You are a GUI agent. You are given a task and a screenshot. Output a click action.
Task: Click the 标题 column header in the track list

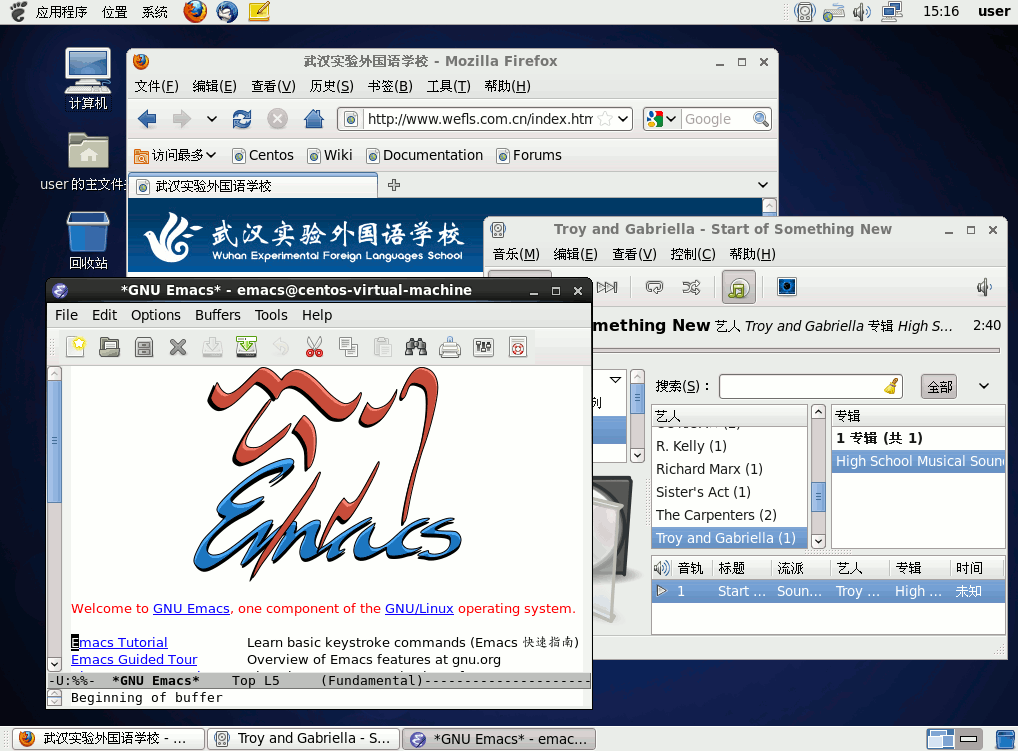point(741,569)
